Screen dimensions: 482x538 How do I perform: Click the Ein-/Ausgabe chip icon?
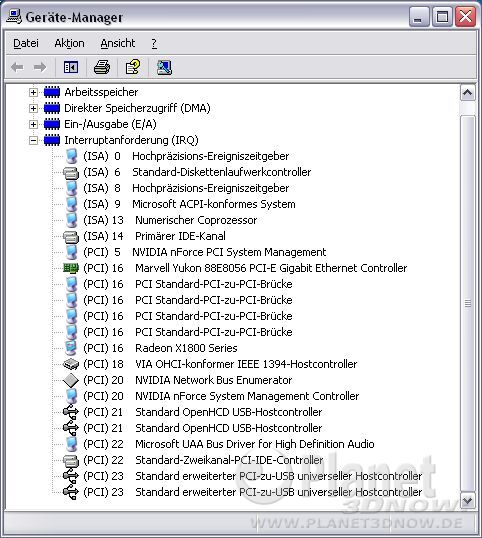point(52,124)
